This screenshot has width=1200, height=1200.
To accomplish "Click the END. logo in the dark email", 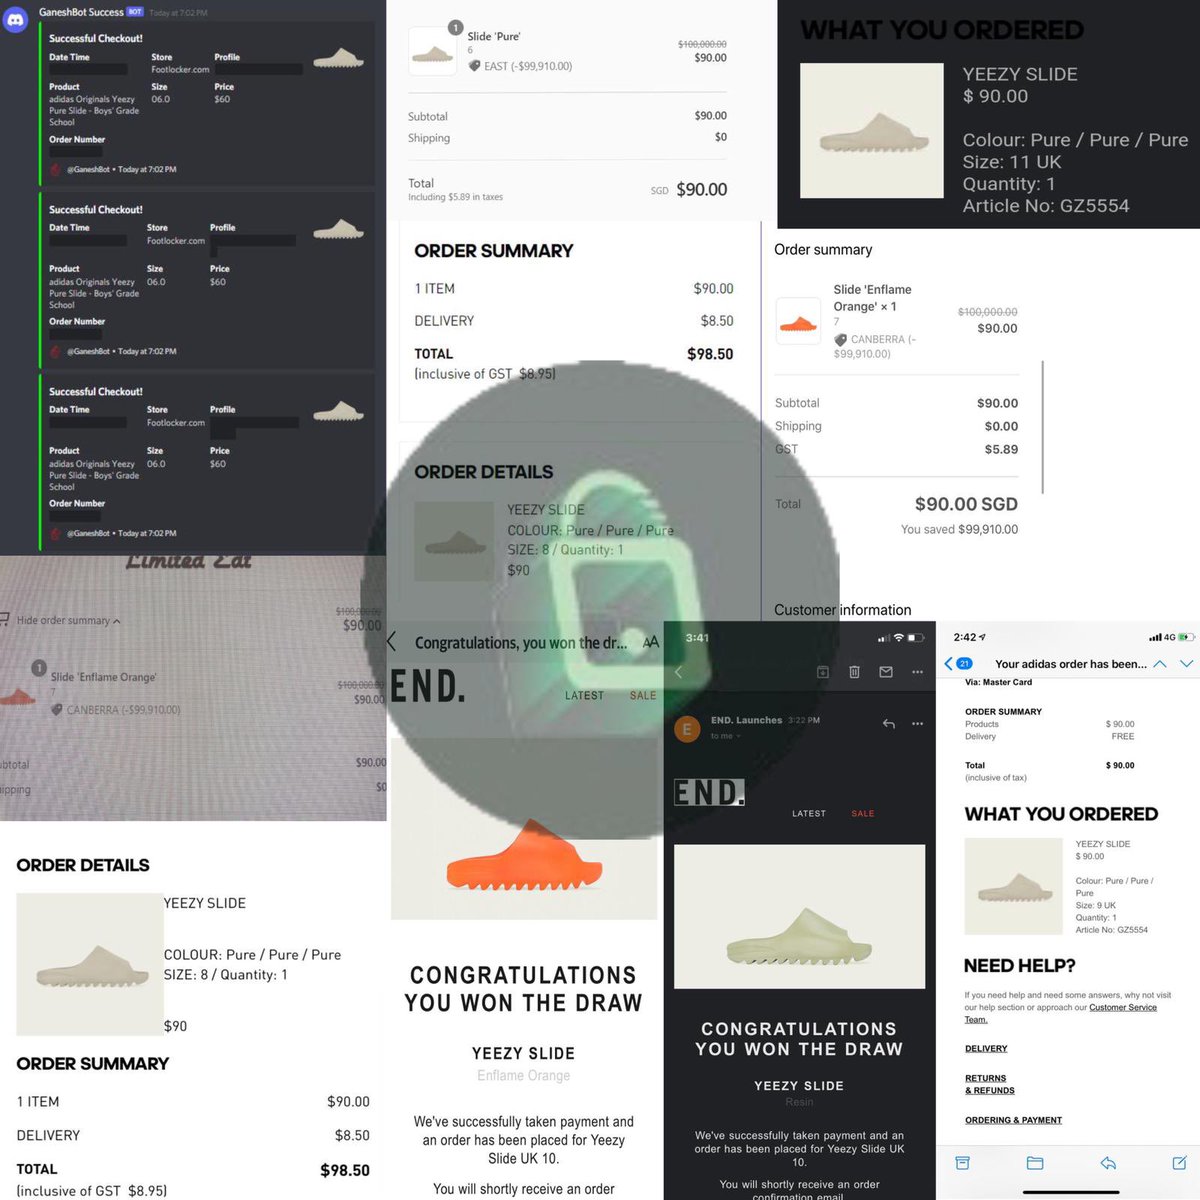I will point(709,792).
